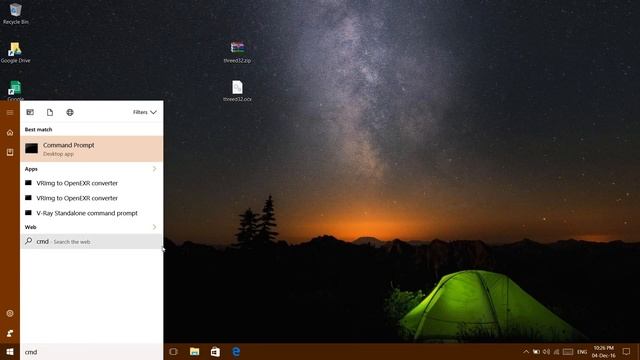Open the hamburger menu in the search sidebar

tap(10, 112)
